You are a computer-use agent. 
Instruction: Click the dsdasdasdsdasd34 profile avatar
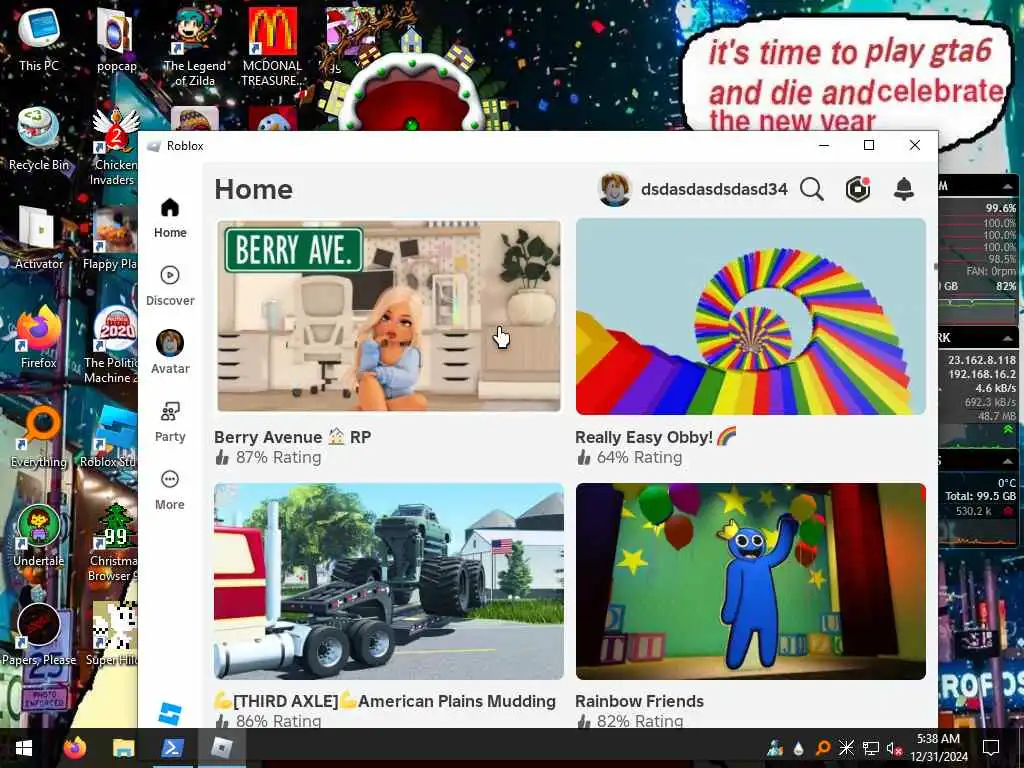615,189
